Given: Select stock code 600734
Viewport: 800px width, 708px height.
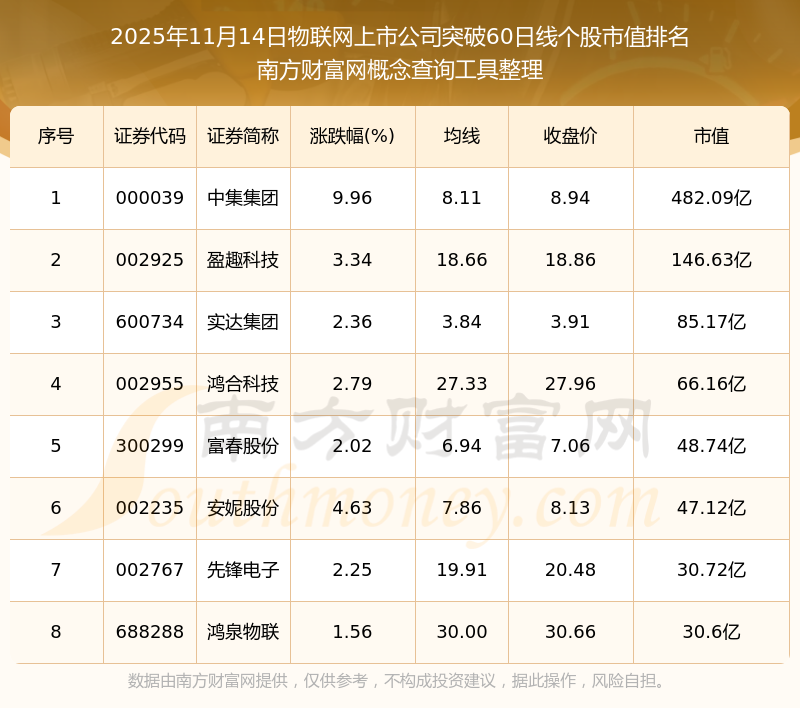Looking at the screenshot, I should coord(149,322).
